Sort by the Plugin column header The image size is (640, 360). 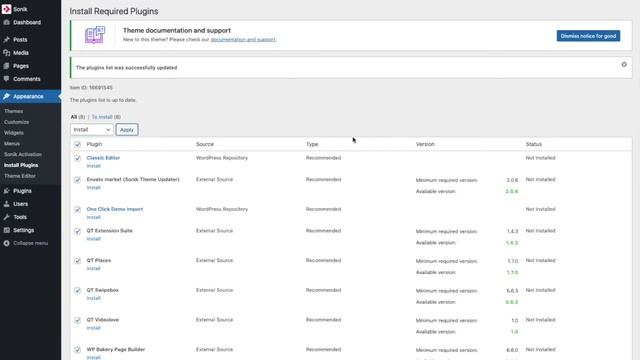94,144
